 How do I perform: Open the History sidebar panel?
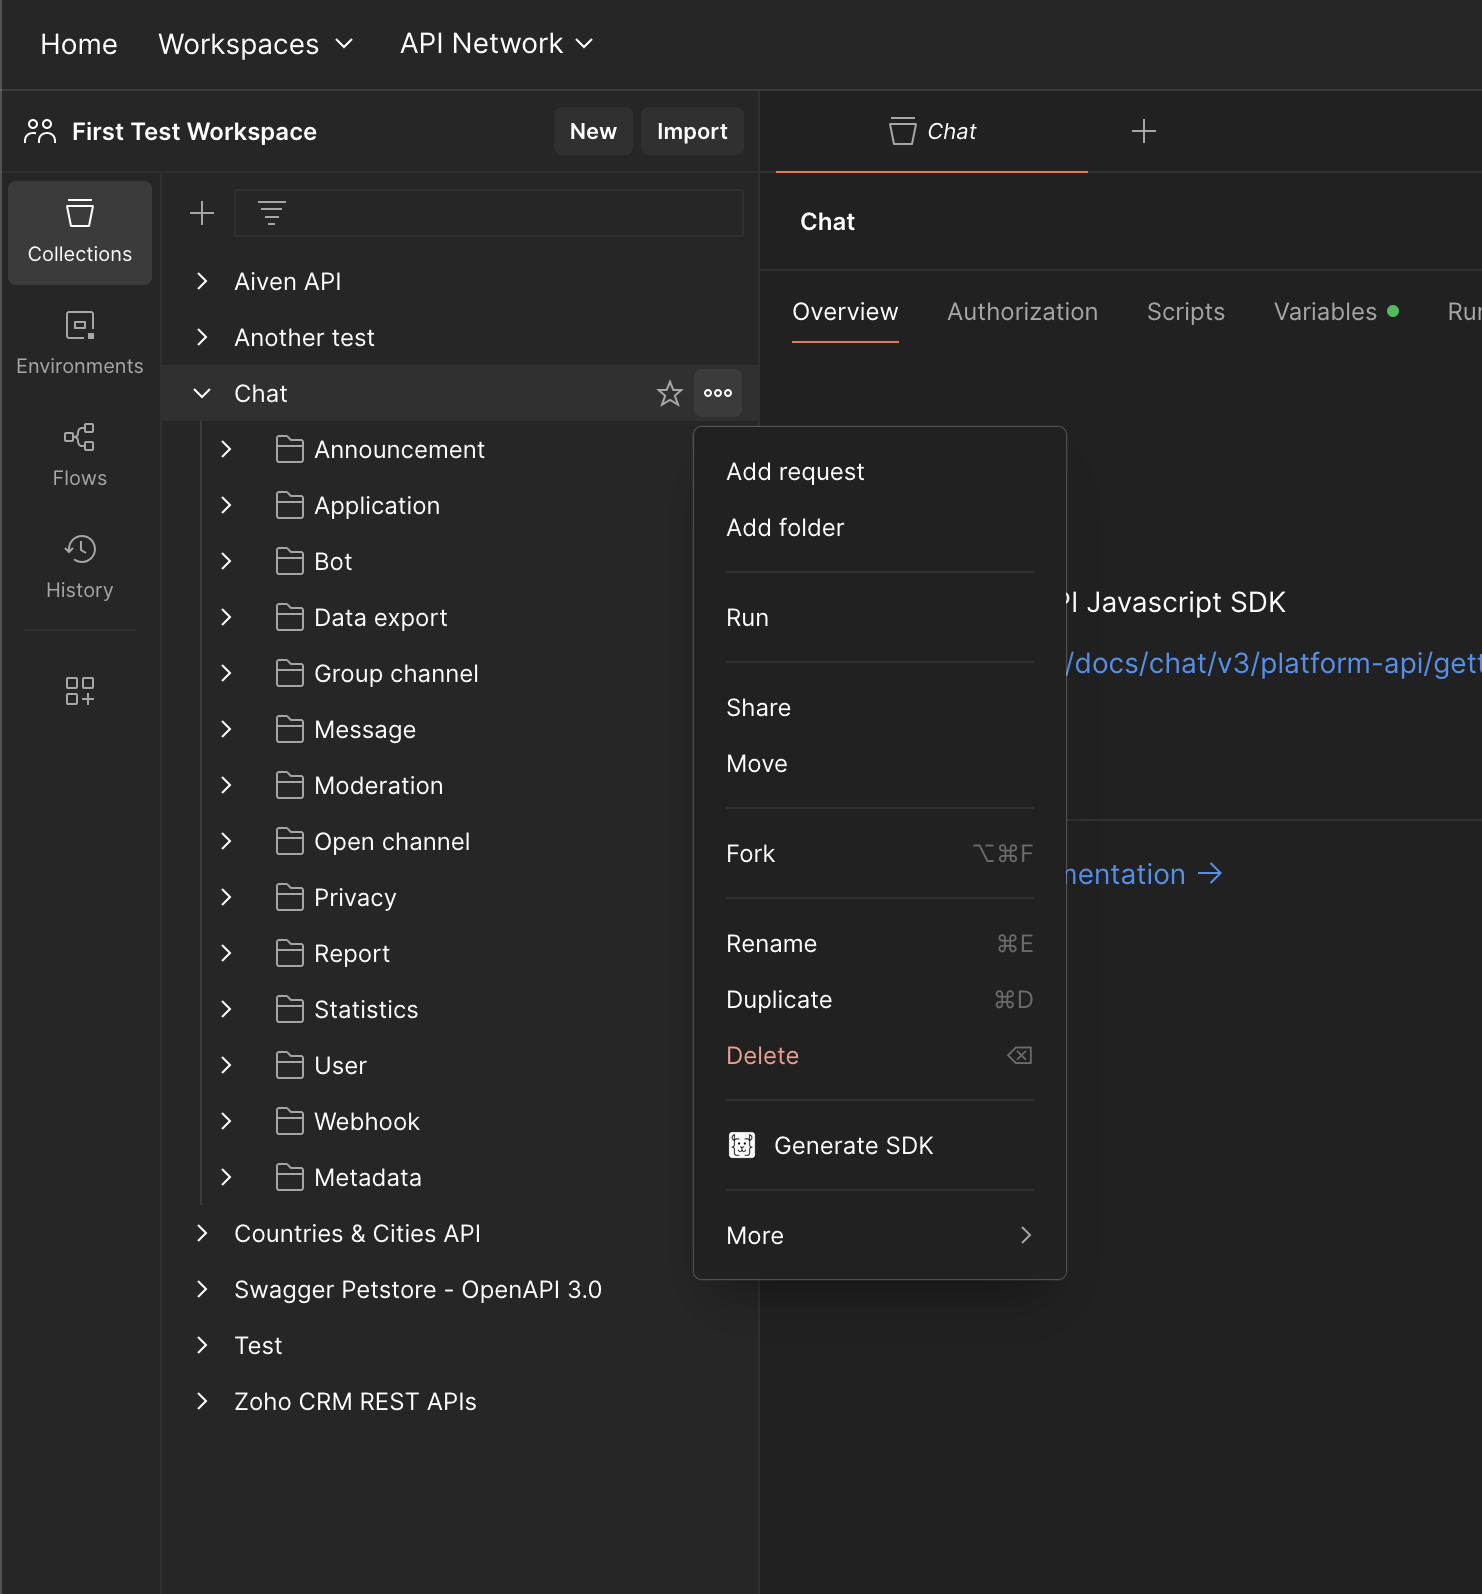tap(80, 567)
